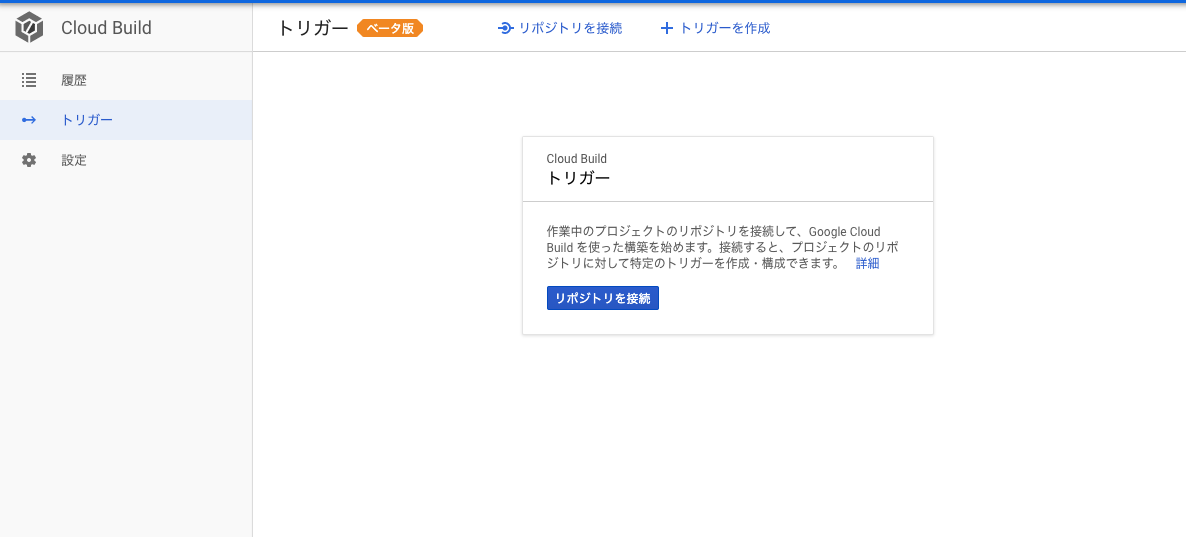Click the Cloud Build title text in sidebar
Viewport: 1186px width, 537px height.
click(x=106, y=28)
